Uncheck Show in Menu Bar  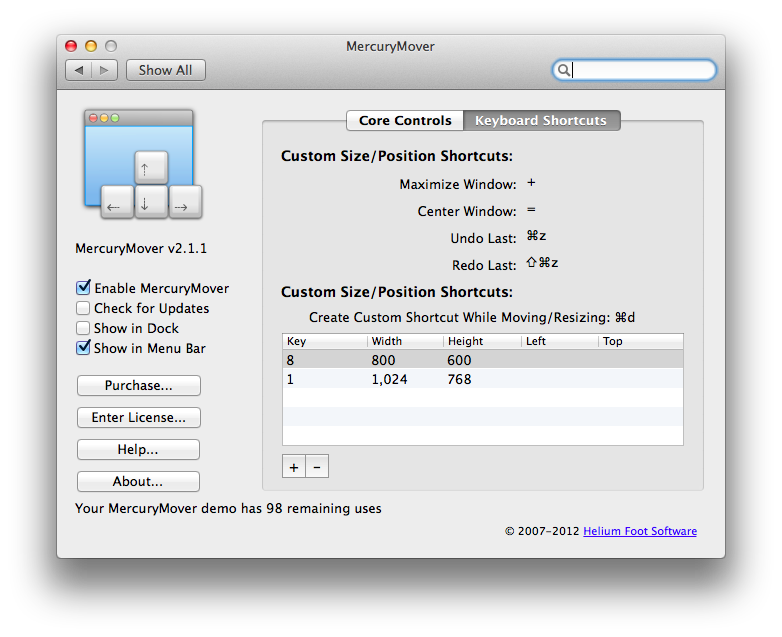tap(84, 348)
